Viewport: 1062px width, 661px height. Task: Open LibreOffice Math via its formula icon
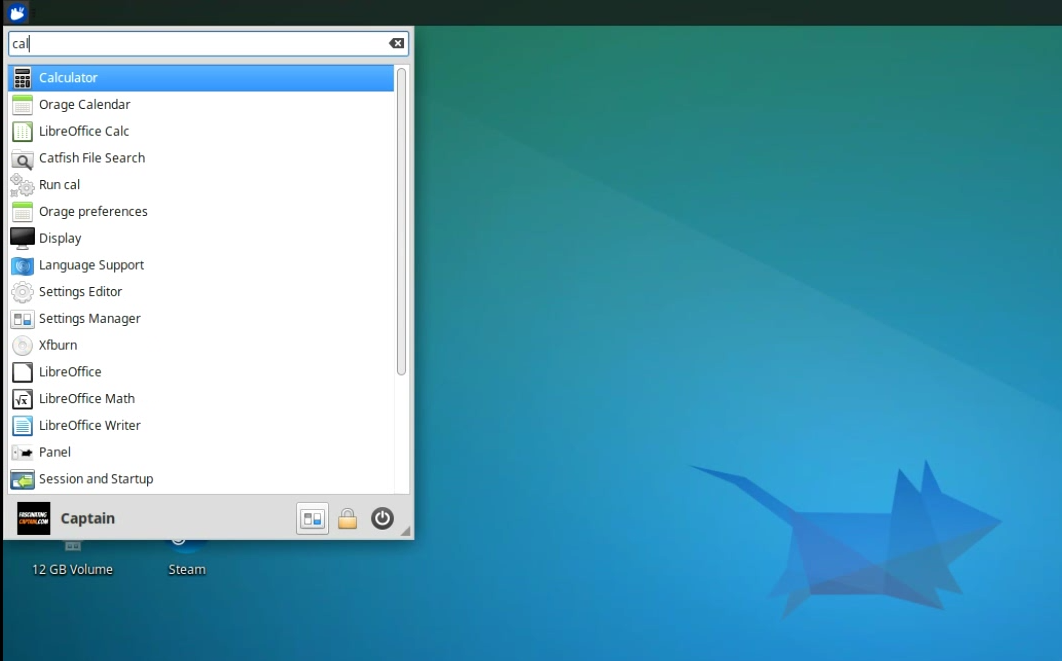pos(22,399)
